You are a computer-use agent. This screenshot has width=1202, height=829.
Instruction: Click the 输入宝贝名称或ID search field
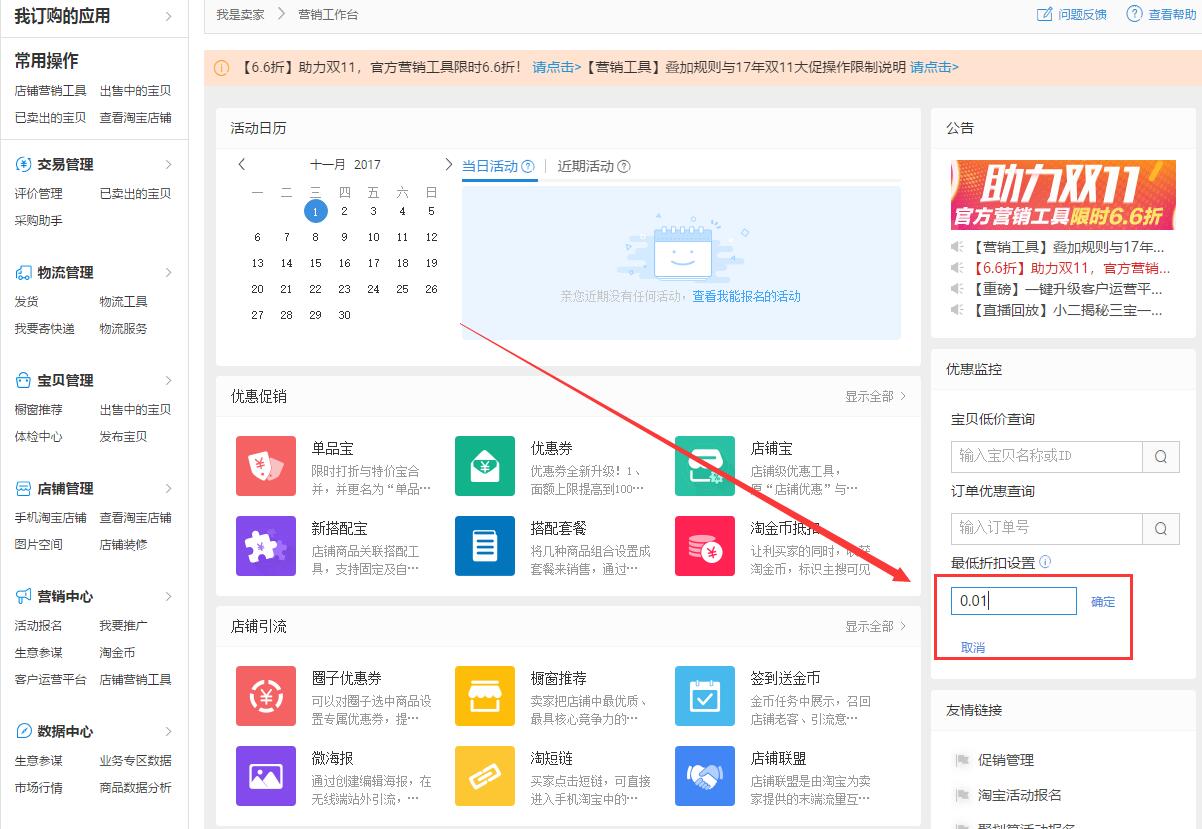coord(1046,456)
